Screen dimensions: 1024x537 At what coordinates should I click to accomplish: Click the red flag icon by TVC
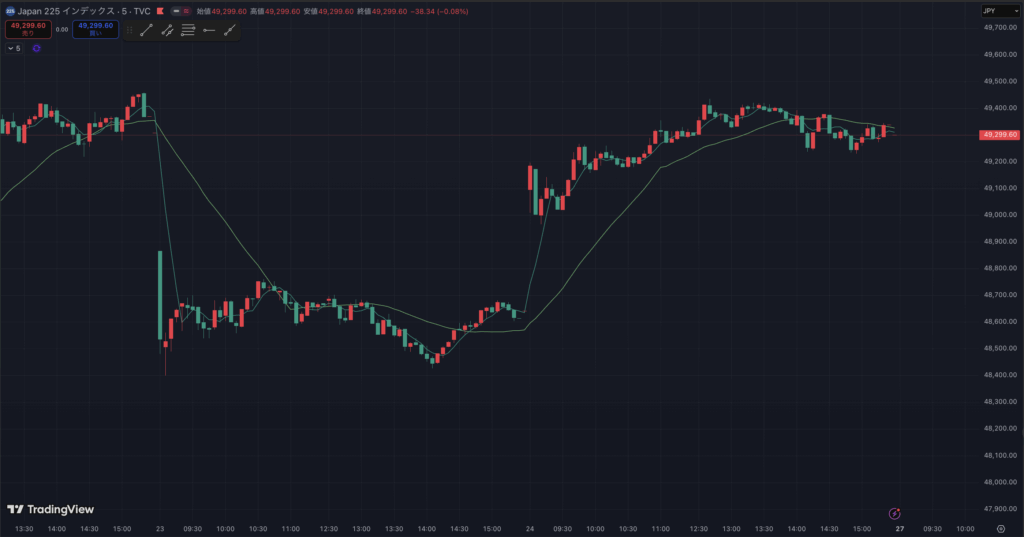click(160, 11)
